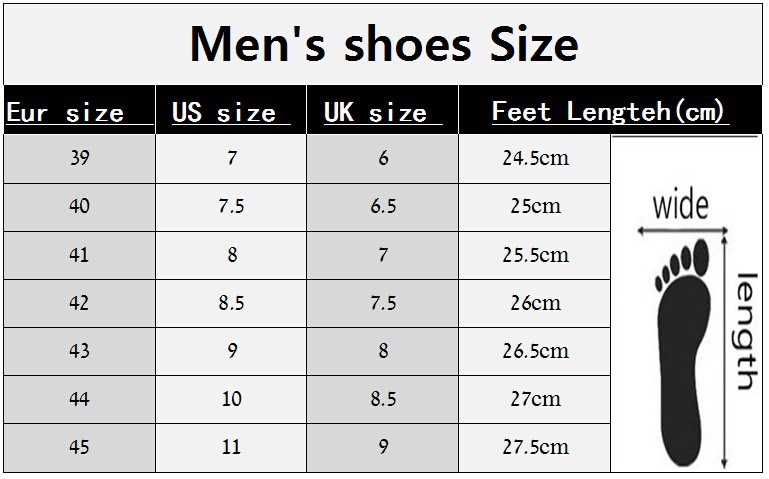Click the rotated "length" label
This screenshot has width=769, height=479.
click(747, 330)
